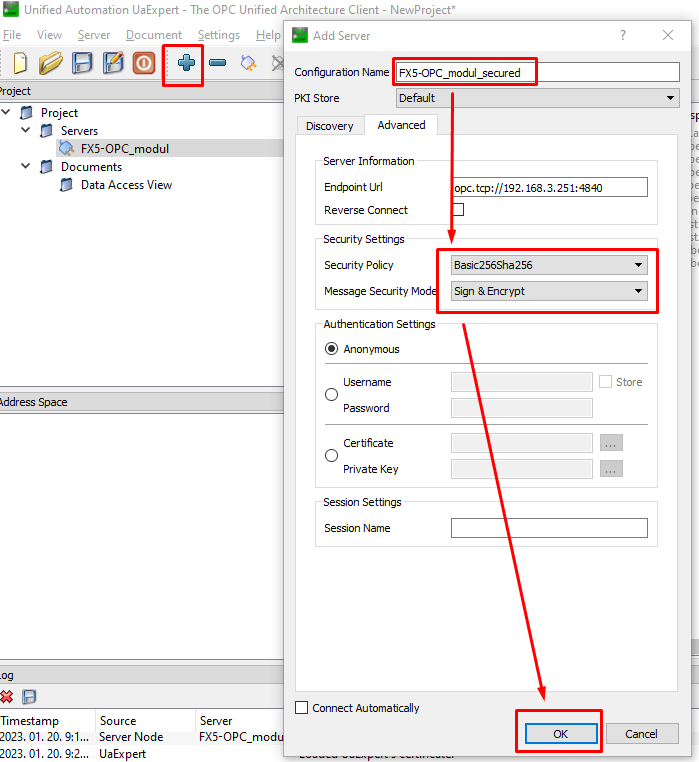The image size is (699, 762).
Task: Open the Server menu
Action: pos(94,35)
